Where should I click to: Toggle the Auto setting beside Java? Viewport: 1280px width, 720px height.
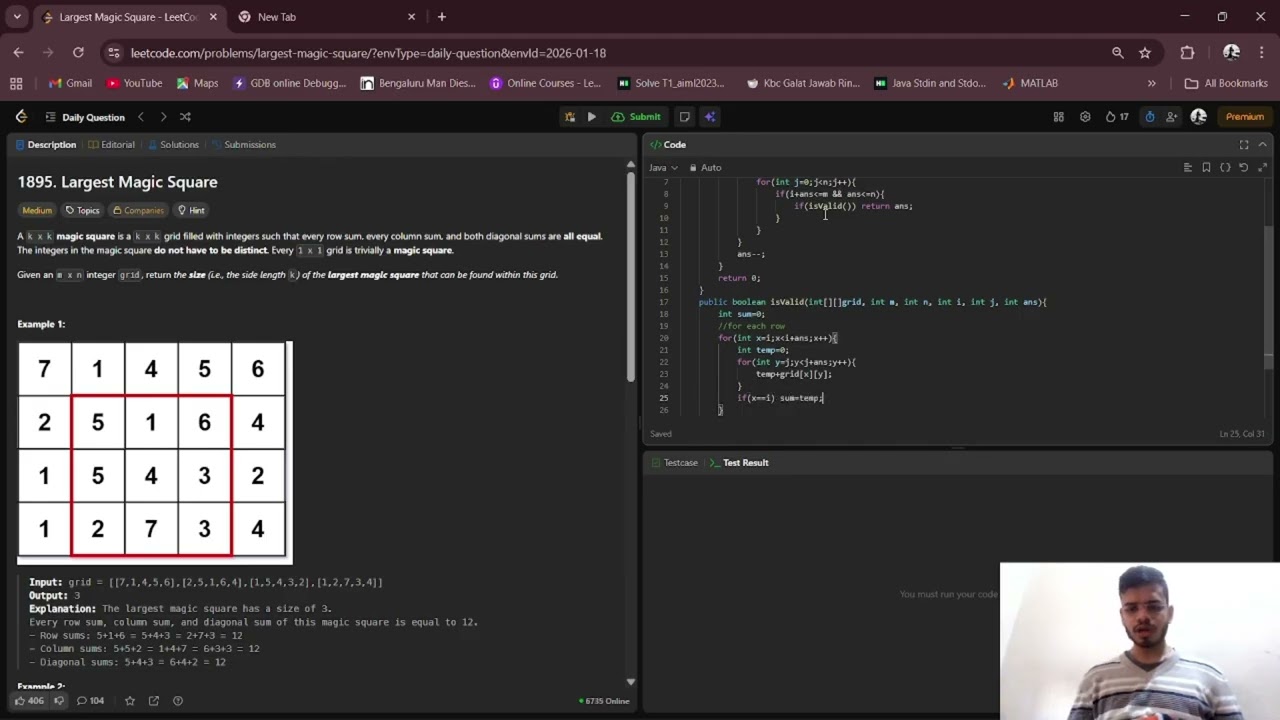click(705, 167)
